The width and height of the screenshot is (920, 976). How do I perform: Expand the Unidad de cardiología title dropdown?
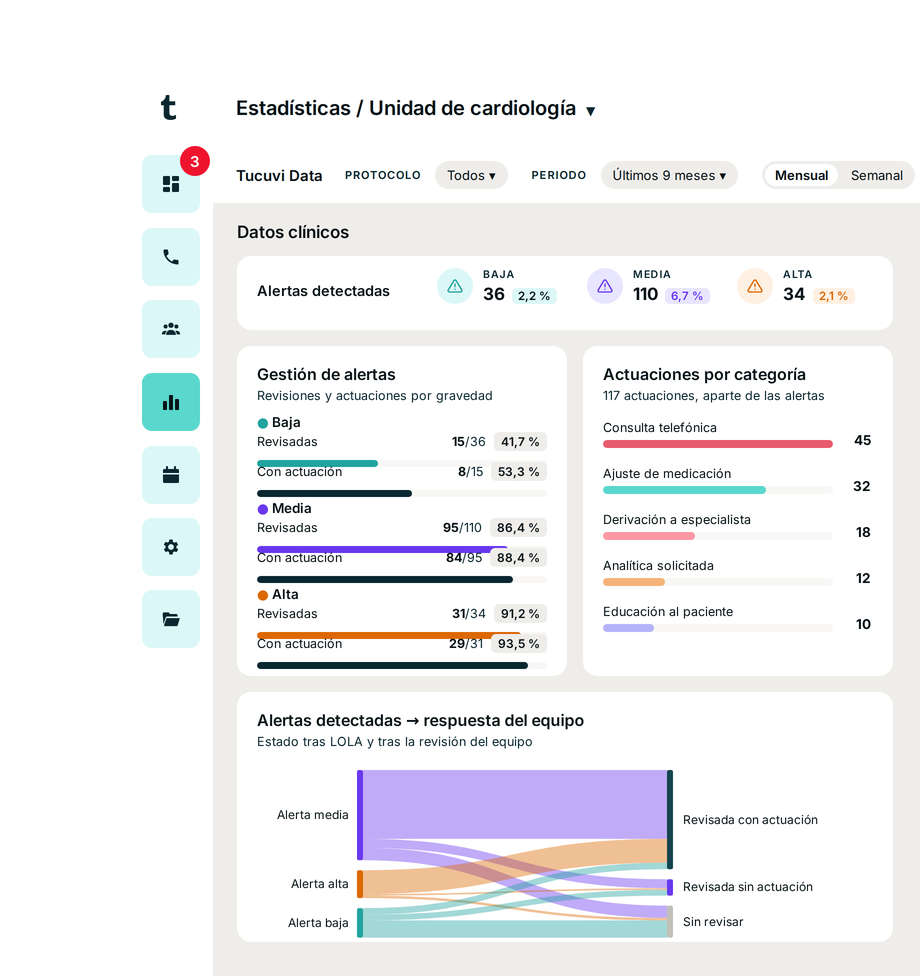click(x=591, y=111)
